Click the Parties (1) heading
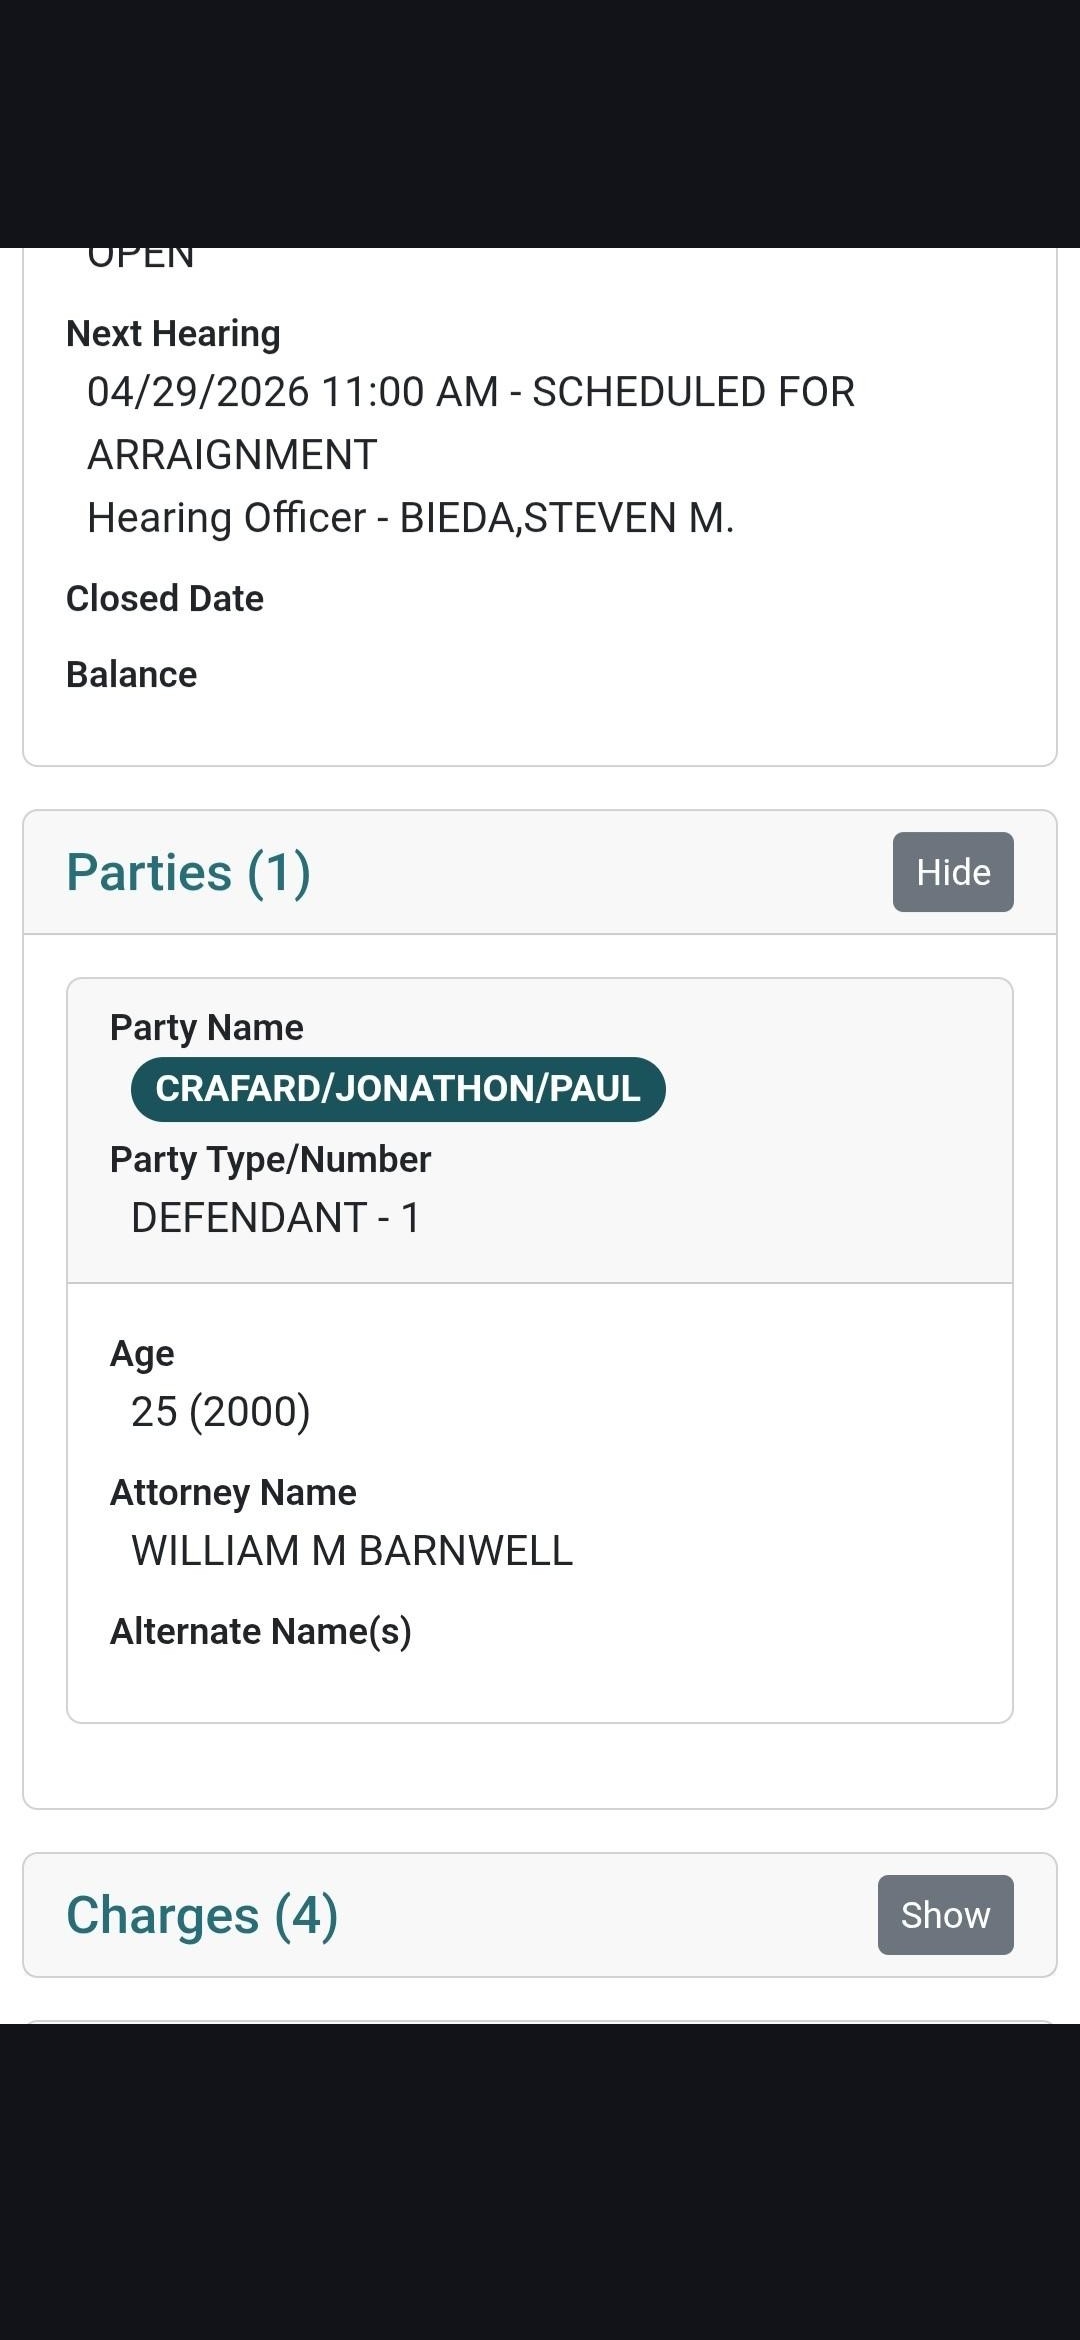Image resolution: width=1080 pixels, height=2340 pixels. tap(188, 872)
